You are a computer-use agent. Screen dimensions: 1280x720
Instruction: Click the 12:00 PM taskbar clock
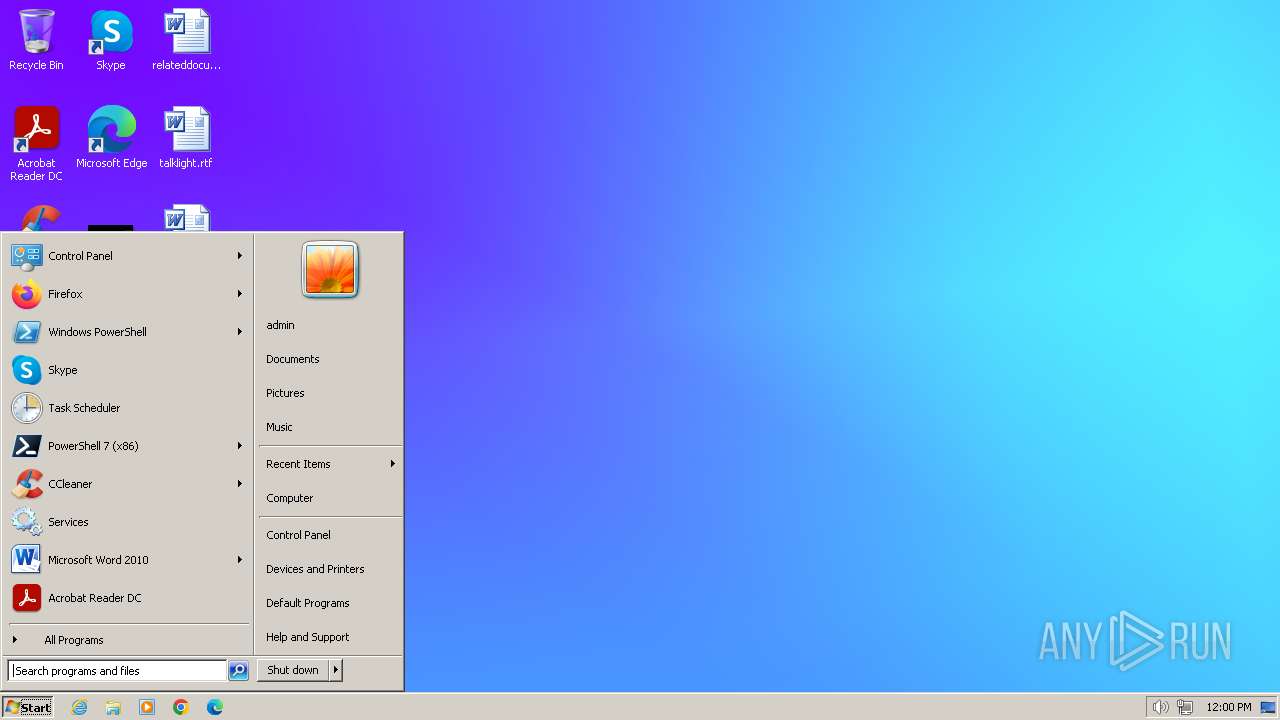coord(1228,707)
